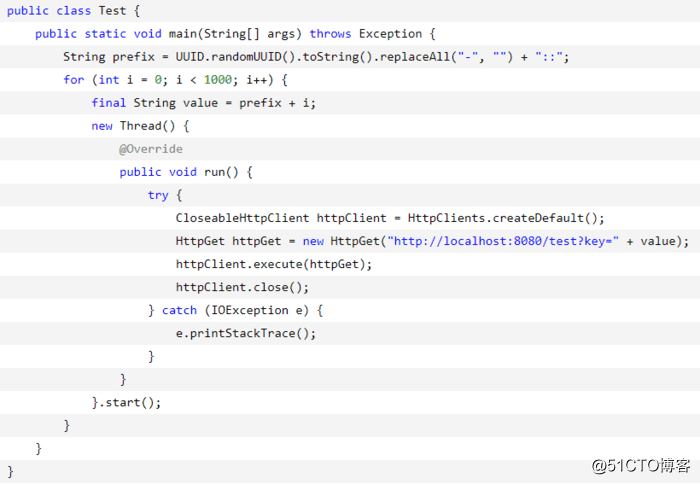Screen dimensions: 700x484
Task: Click 'httpClient.execute(httpGet);' line
Action: pyautogui.click(x=274, y=264)
